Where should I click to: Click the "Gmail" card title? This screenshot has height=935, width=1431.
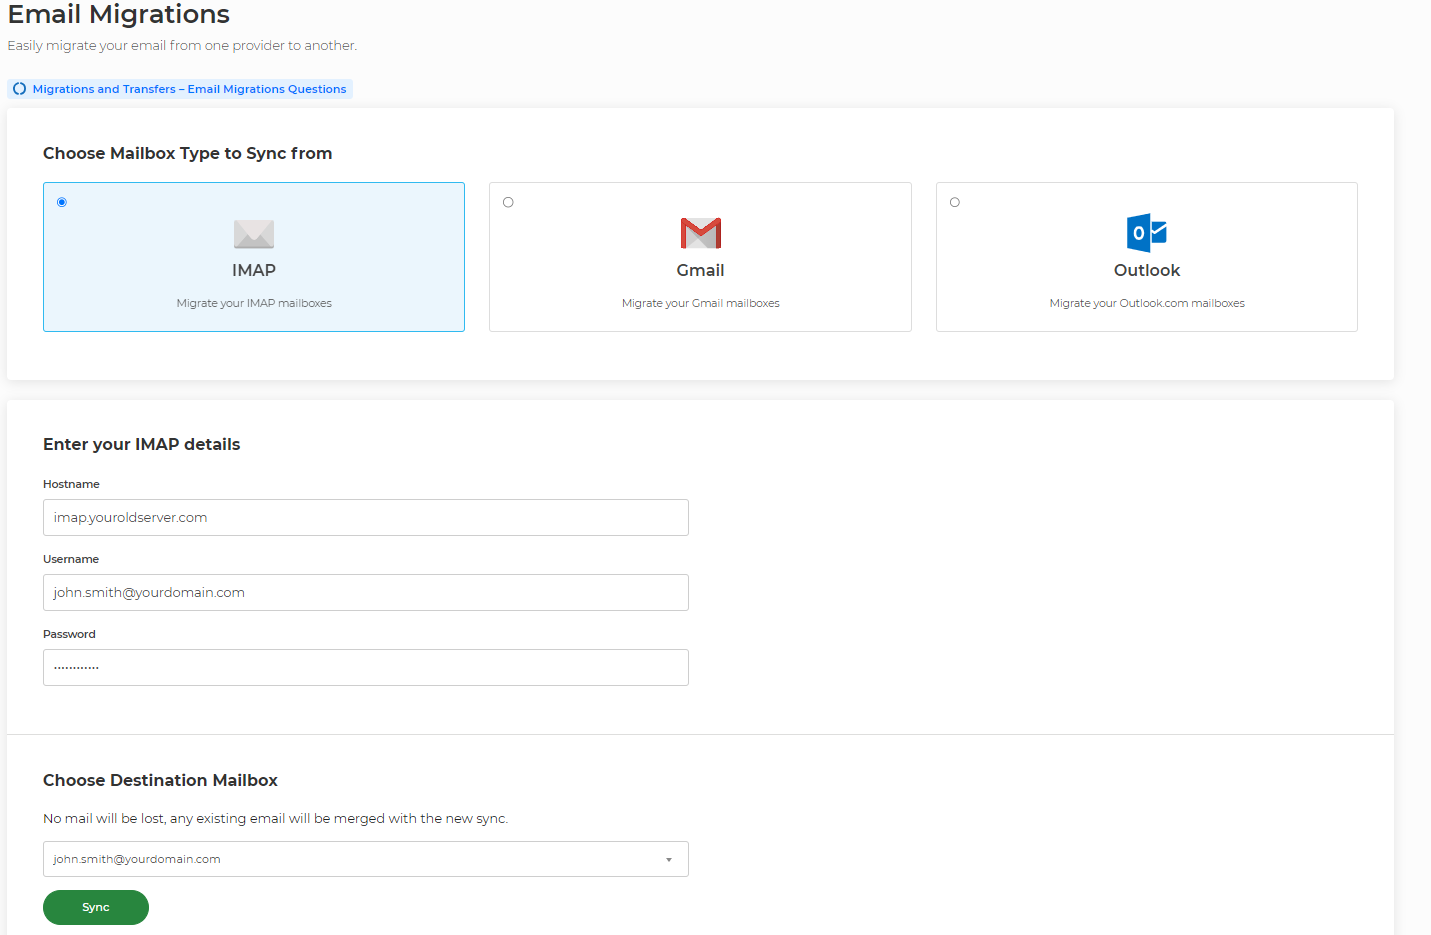click(x=700, y=270)
